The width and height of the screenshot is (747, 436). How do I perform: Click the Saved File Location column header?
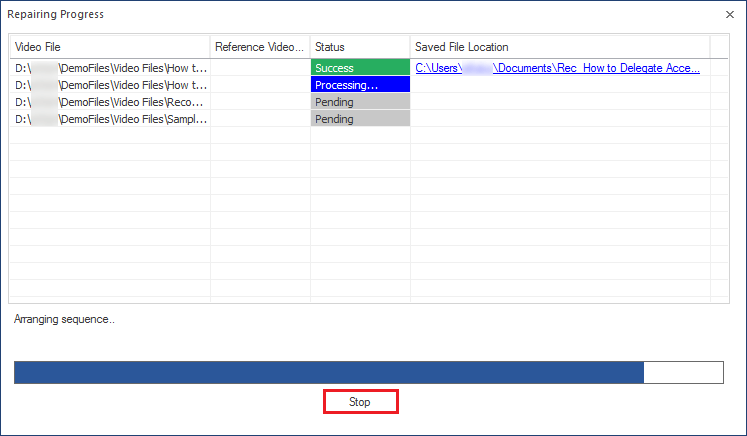pyautogui.click(x=560, y=47)
